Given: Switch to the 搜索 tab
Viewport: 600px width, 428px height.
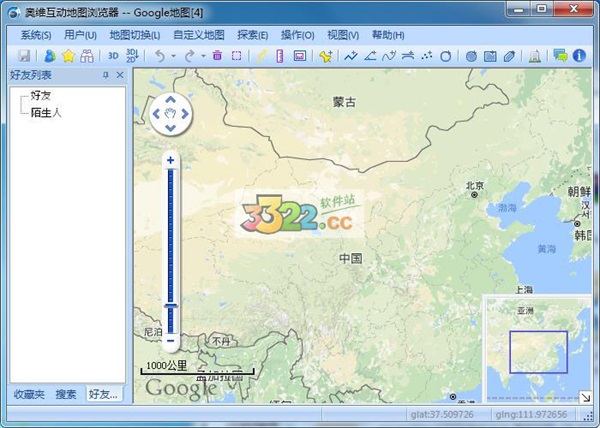Looking at the screenshot, I should click(x=66, y=394).
